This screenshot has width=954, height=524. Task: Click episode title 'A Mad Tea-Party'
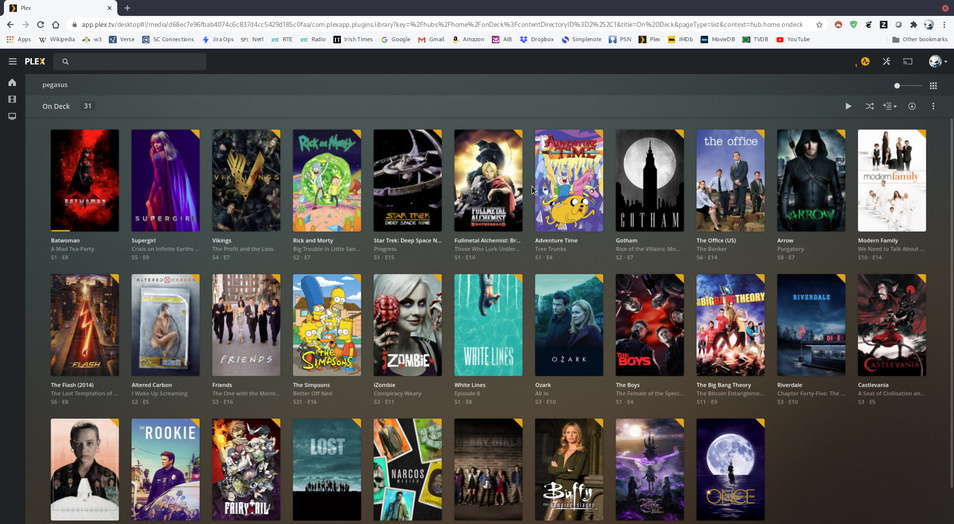(x=72, y=249)
